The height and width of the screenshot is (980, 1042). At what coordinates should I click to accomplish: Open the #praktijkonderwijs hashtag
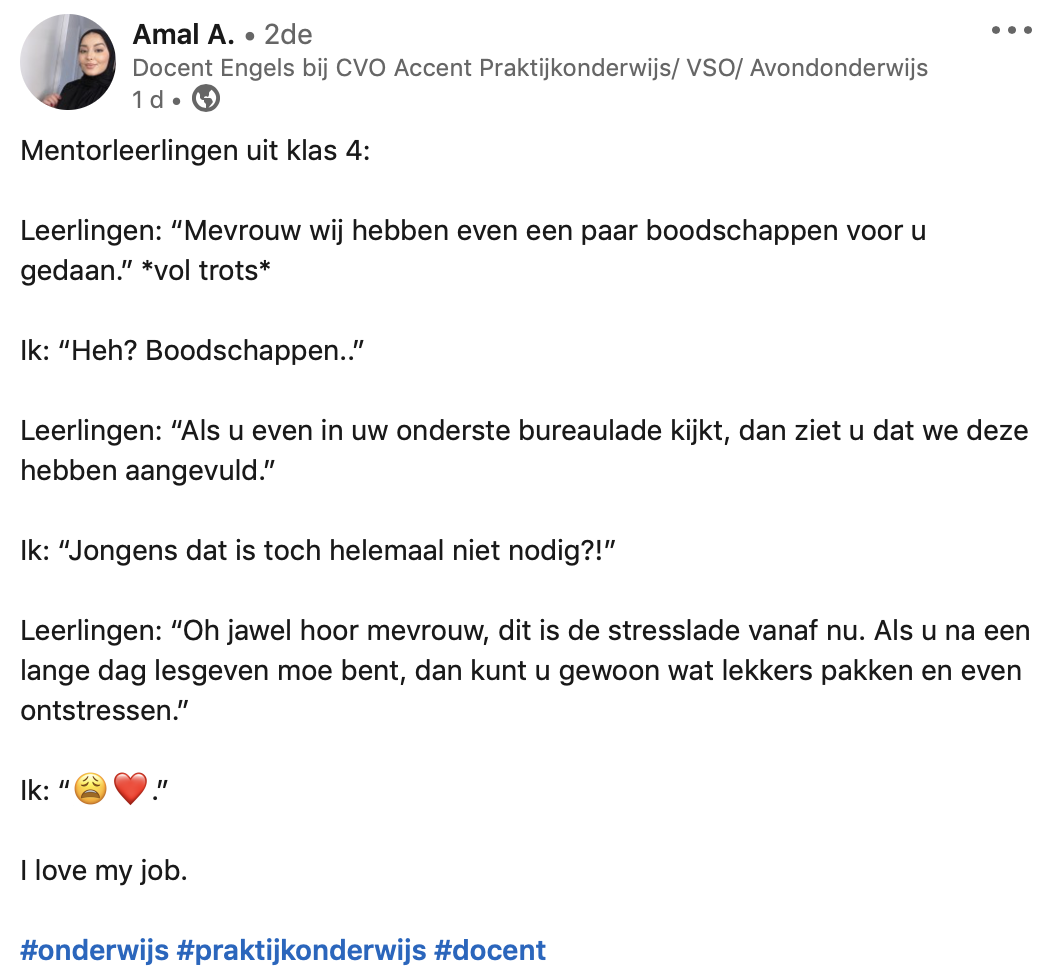[301, 949]
